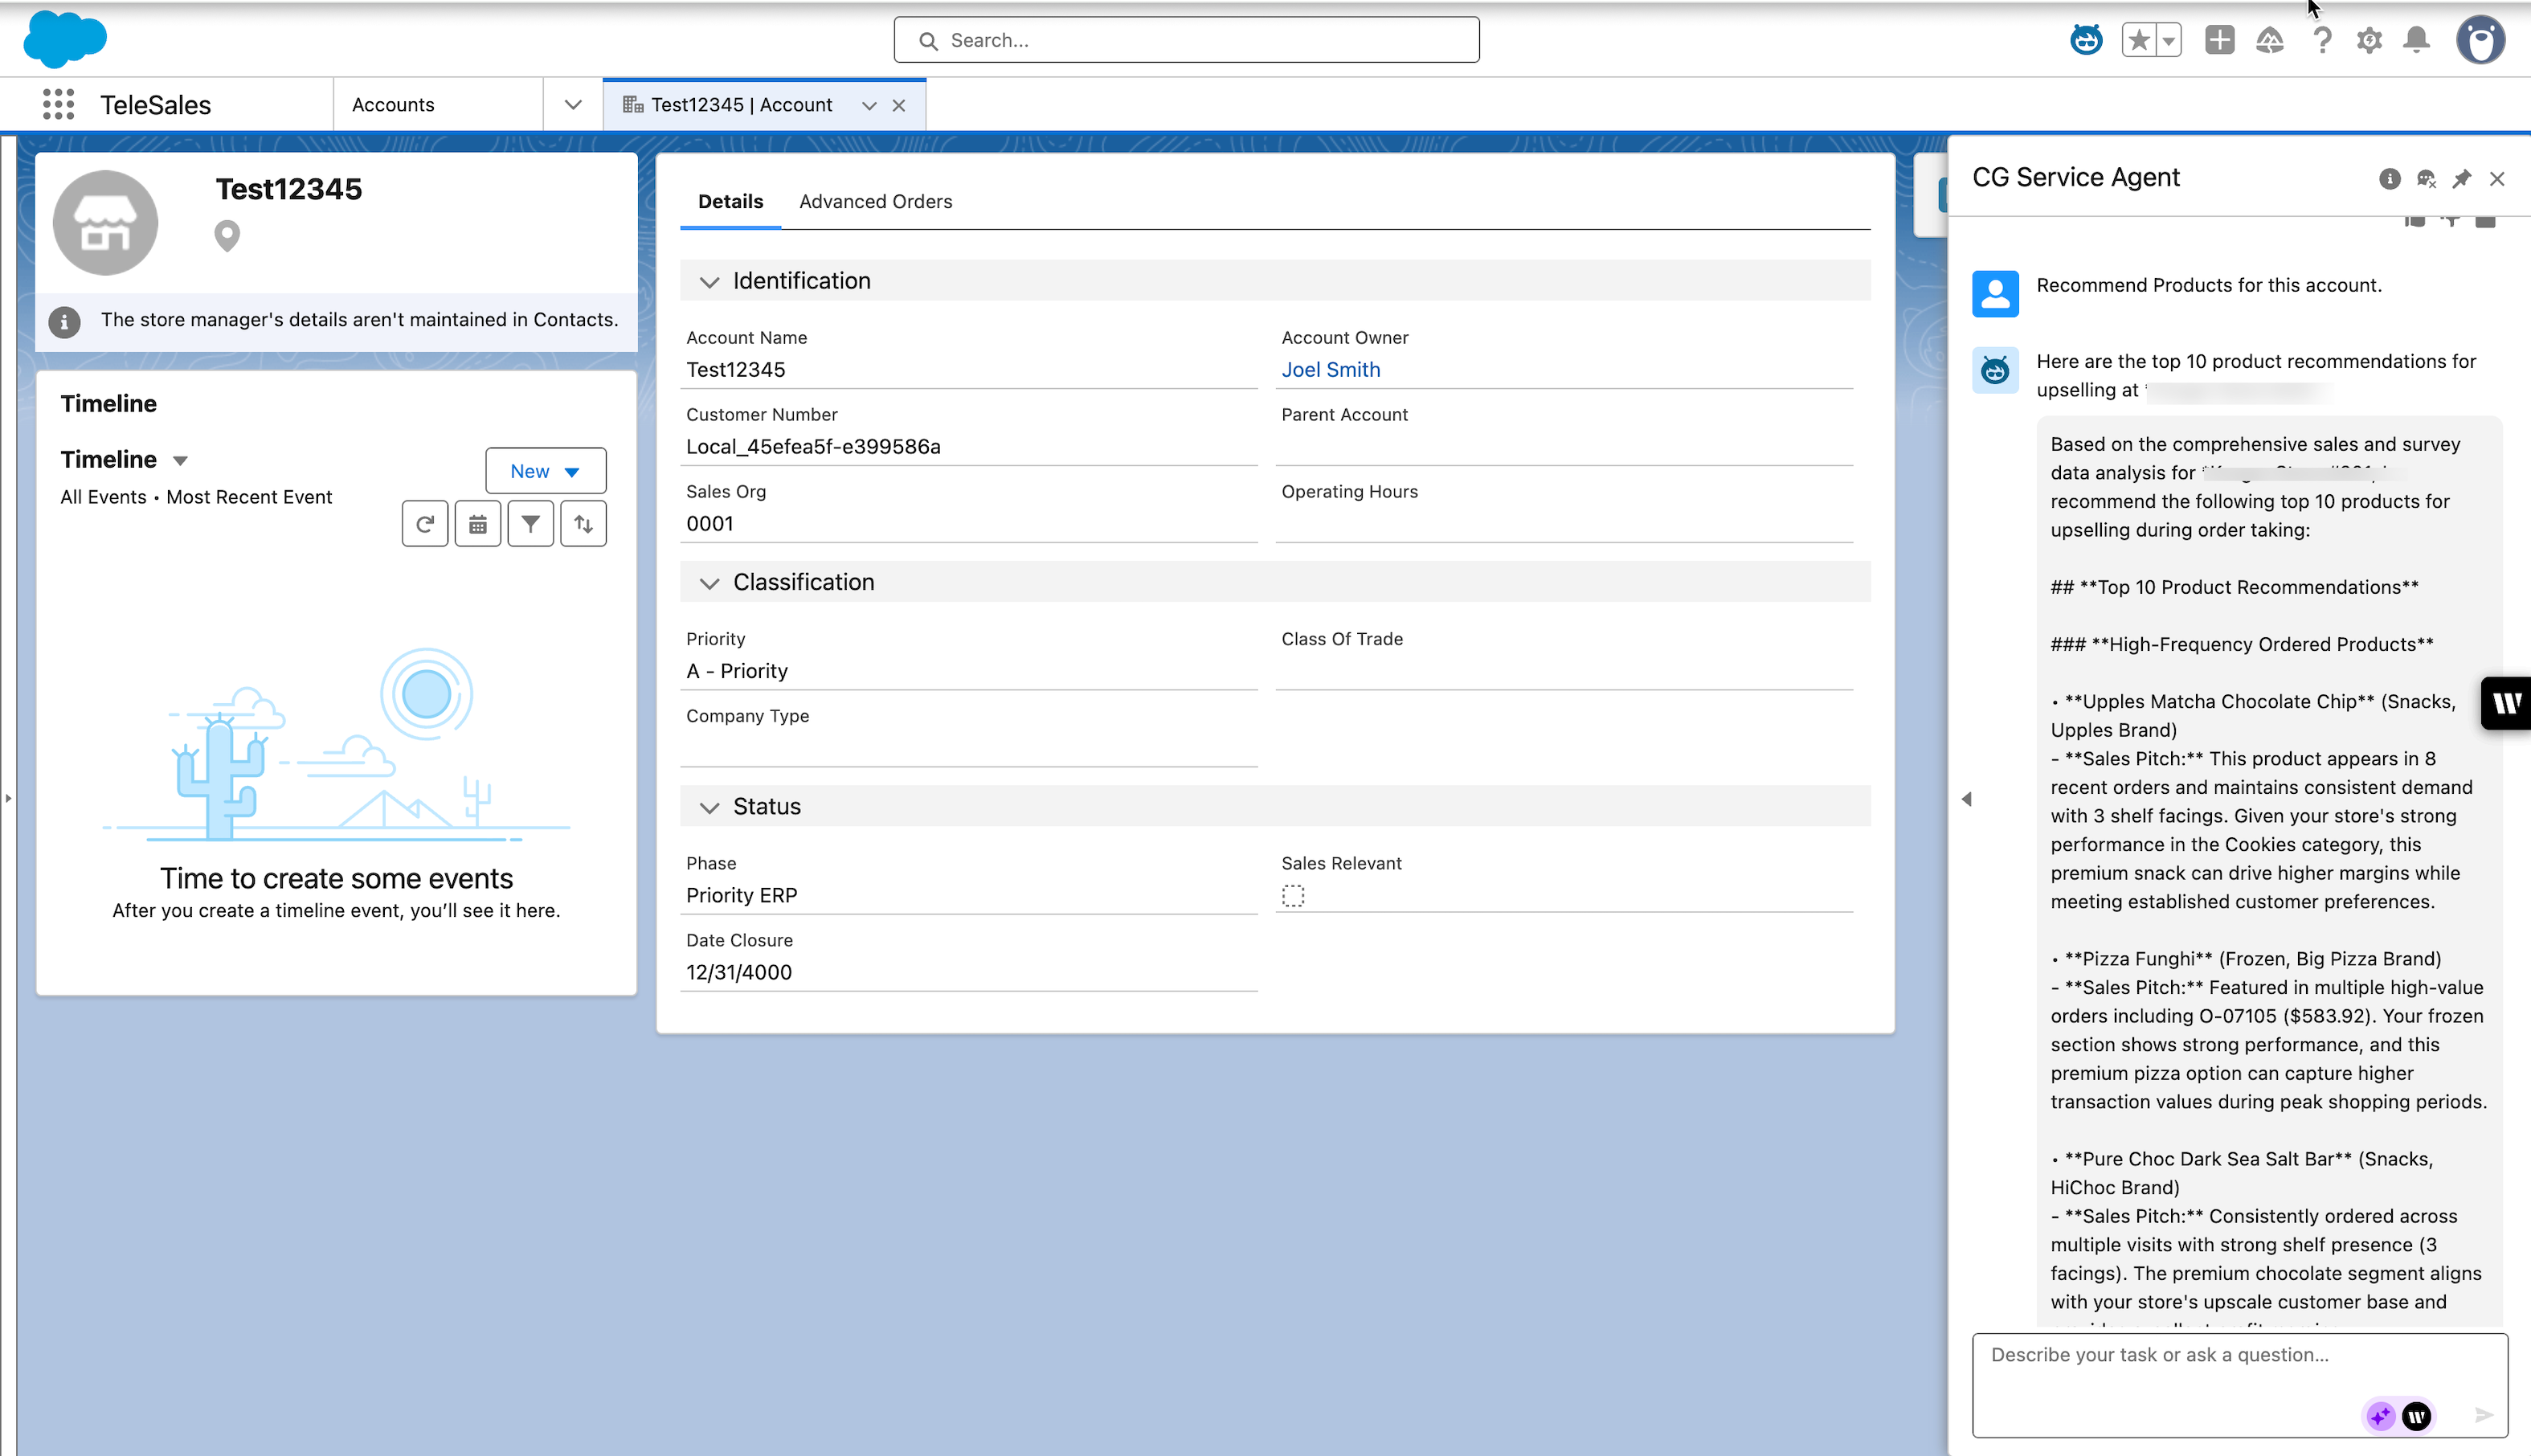This screenshot has height=1456, width=2531.
Task: Click the purple sparkle AI icon
Action: click(x=2381, y=1415)
